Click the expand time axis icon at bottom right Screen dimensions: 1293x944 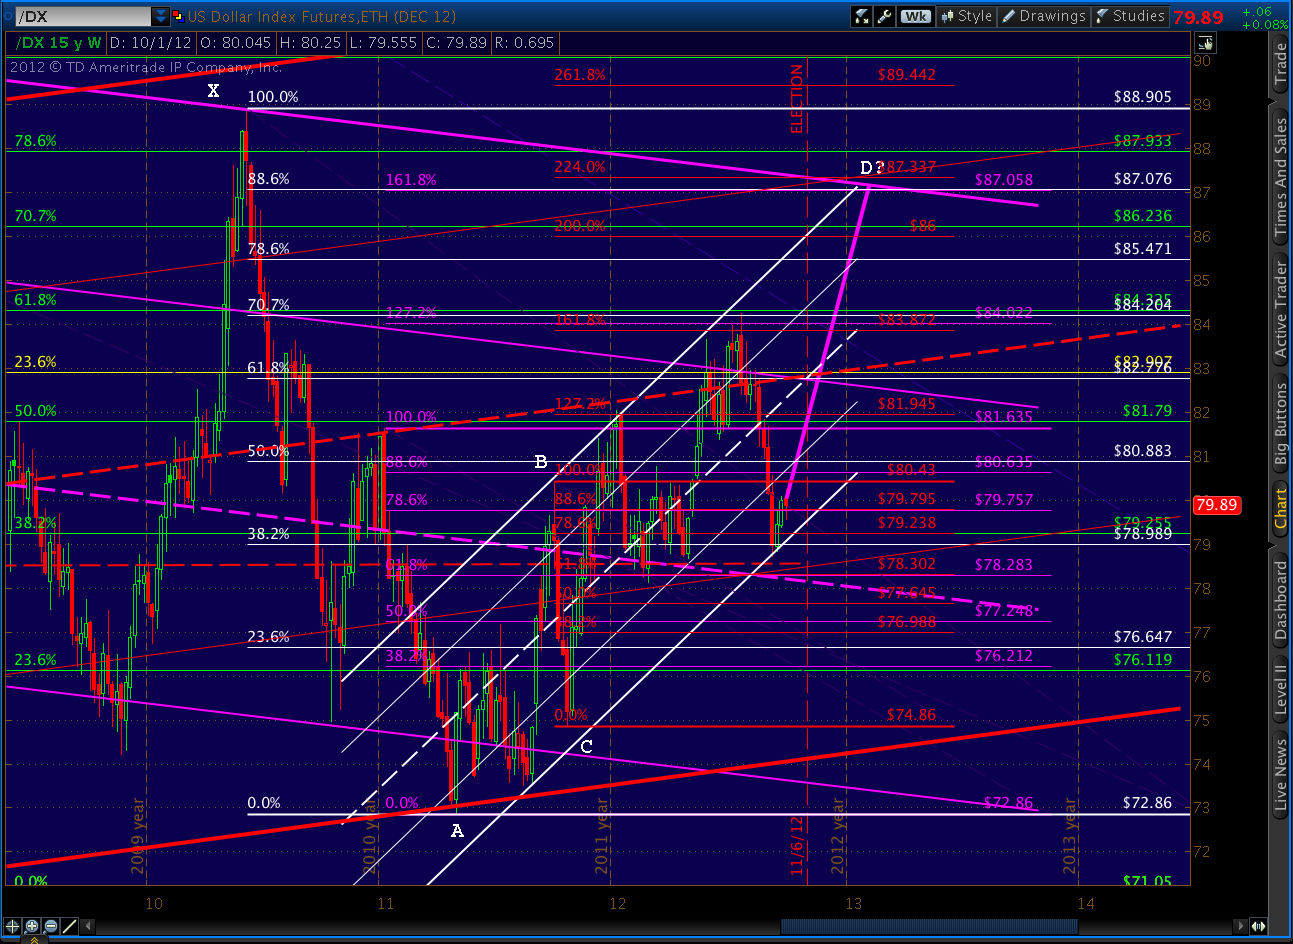1259,926
